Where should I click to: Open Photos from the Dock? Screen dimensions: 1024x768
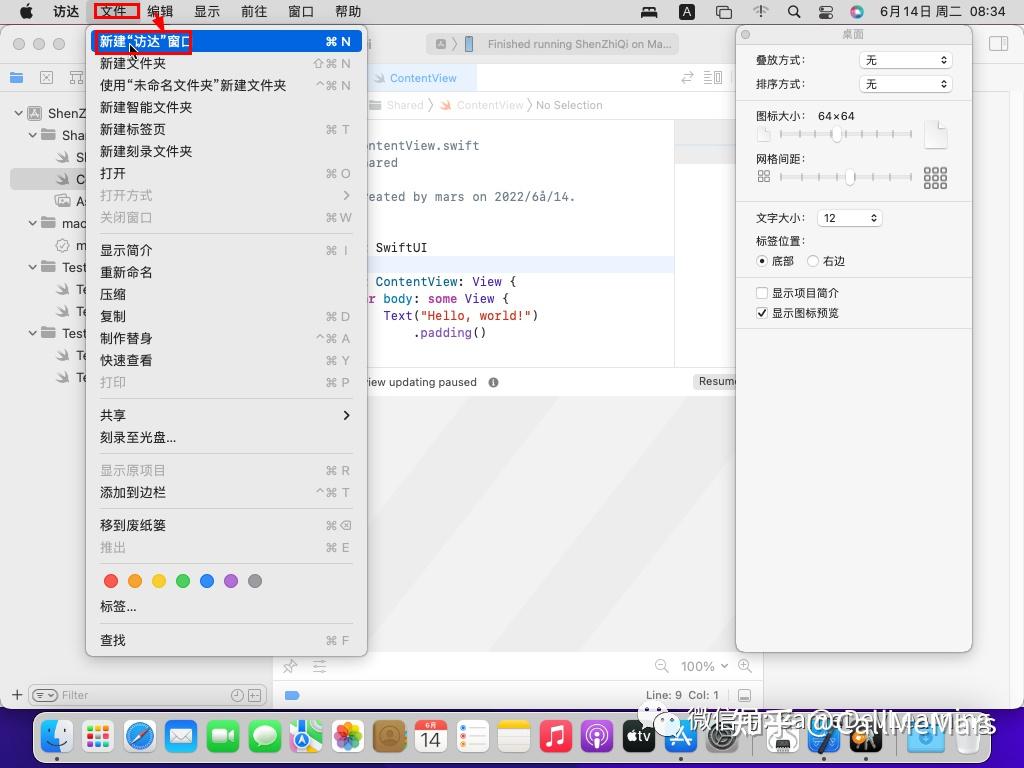pos(347,737)
